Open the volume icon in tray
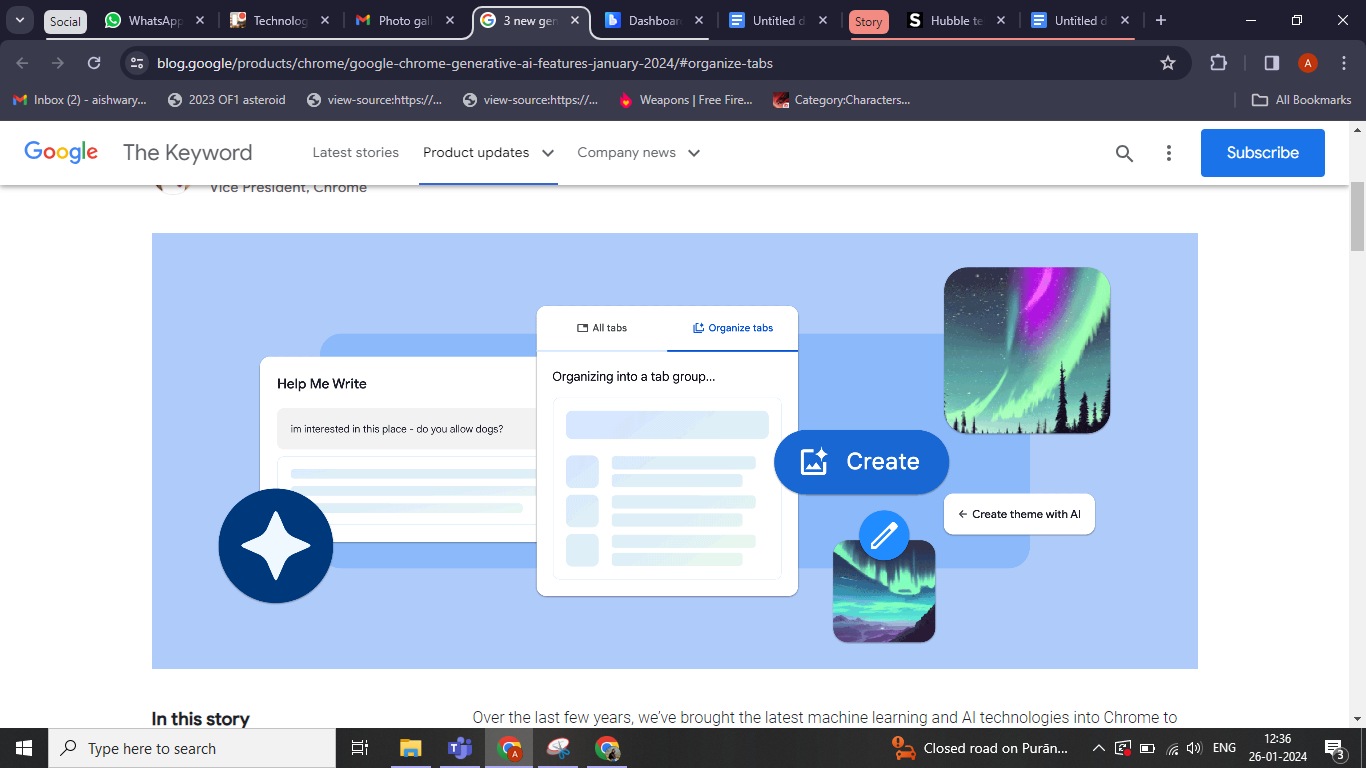The width and height of the screenshot is (1366, 768). pyautogui.click(x=1194, y=748)
